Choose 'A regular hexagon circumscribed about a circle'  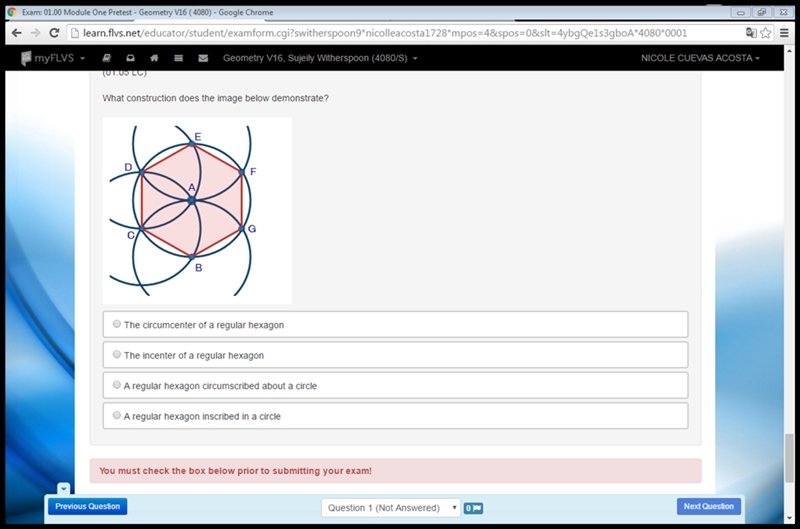(x=395, y=385)
